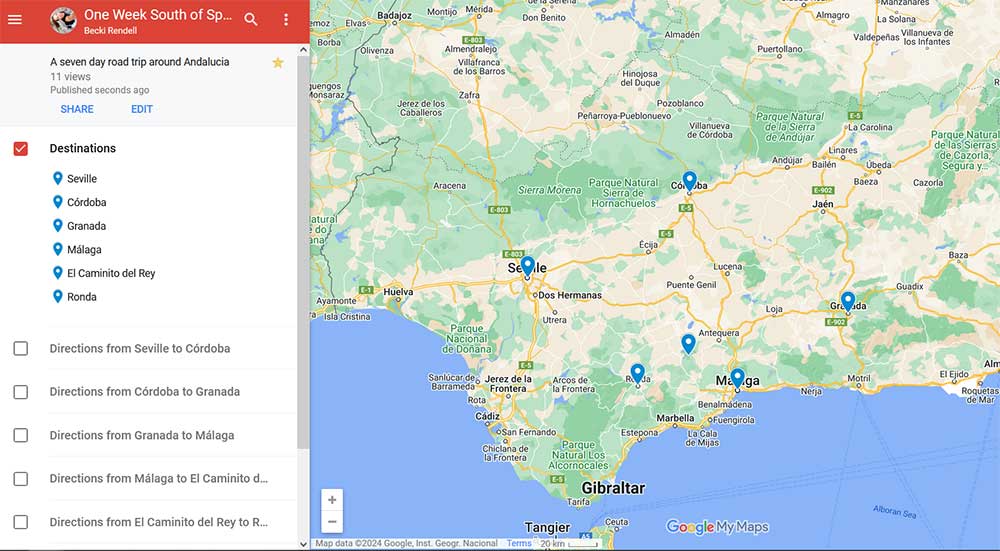Click the Destinations layer title
This screenshot has width=1000, height=551.
[83, 148]
